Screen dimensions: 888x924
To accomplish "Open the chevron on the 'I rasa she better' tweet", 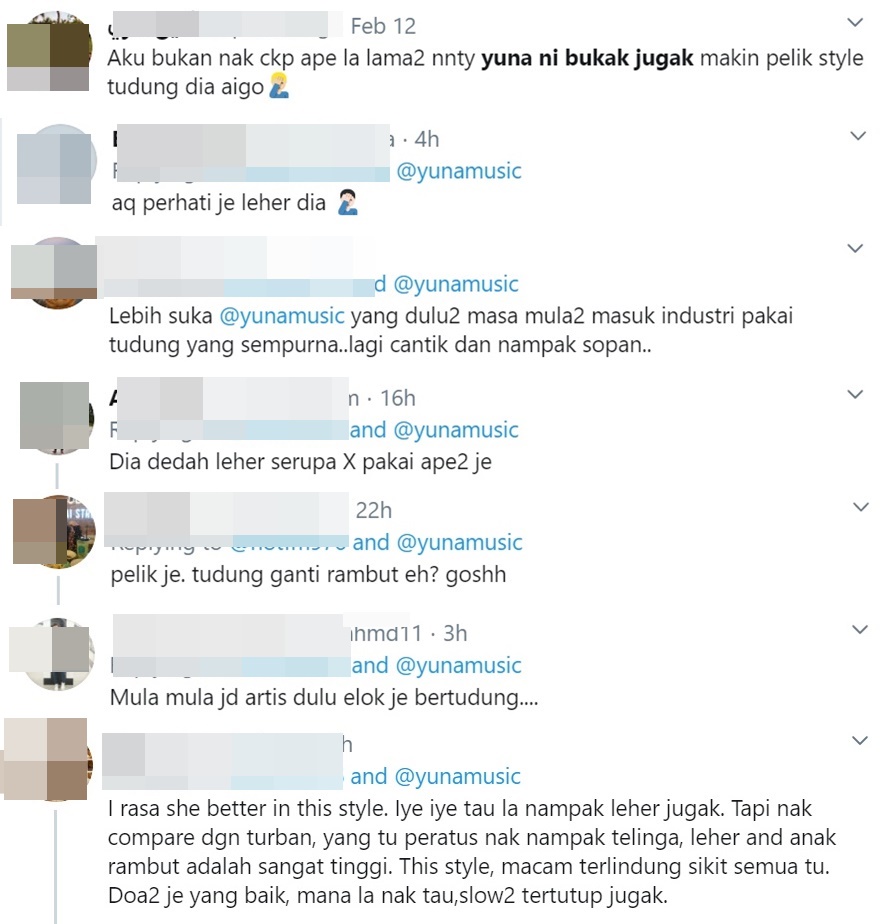I will pos(860,740).
